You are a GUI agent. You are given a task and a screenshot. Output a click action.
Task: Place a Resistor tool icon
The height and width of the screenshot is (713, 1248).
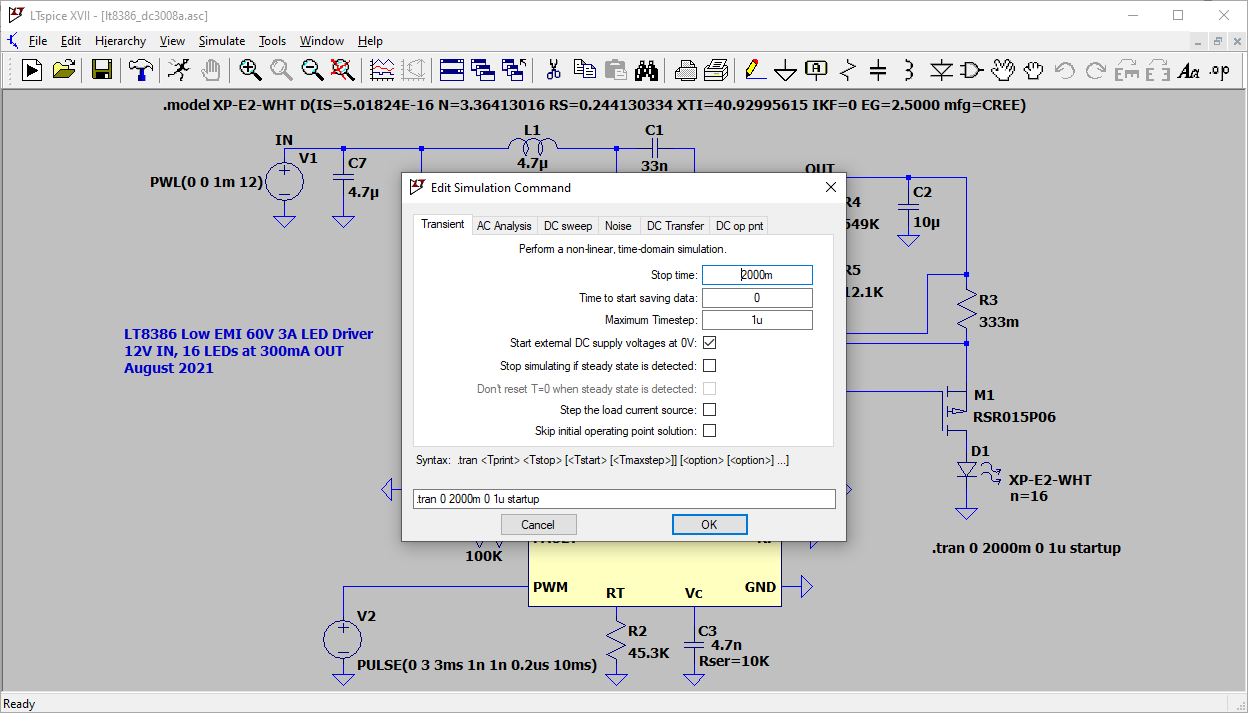[x=848, y=69]
